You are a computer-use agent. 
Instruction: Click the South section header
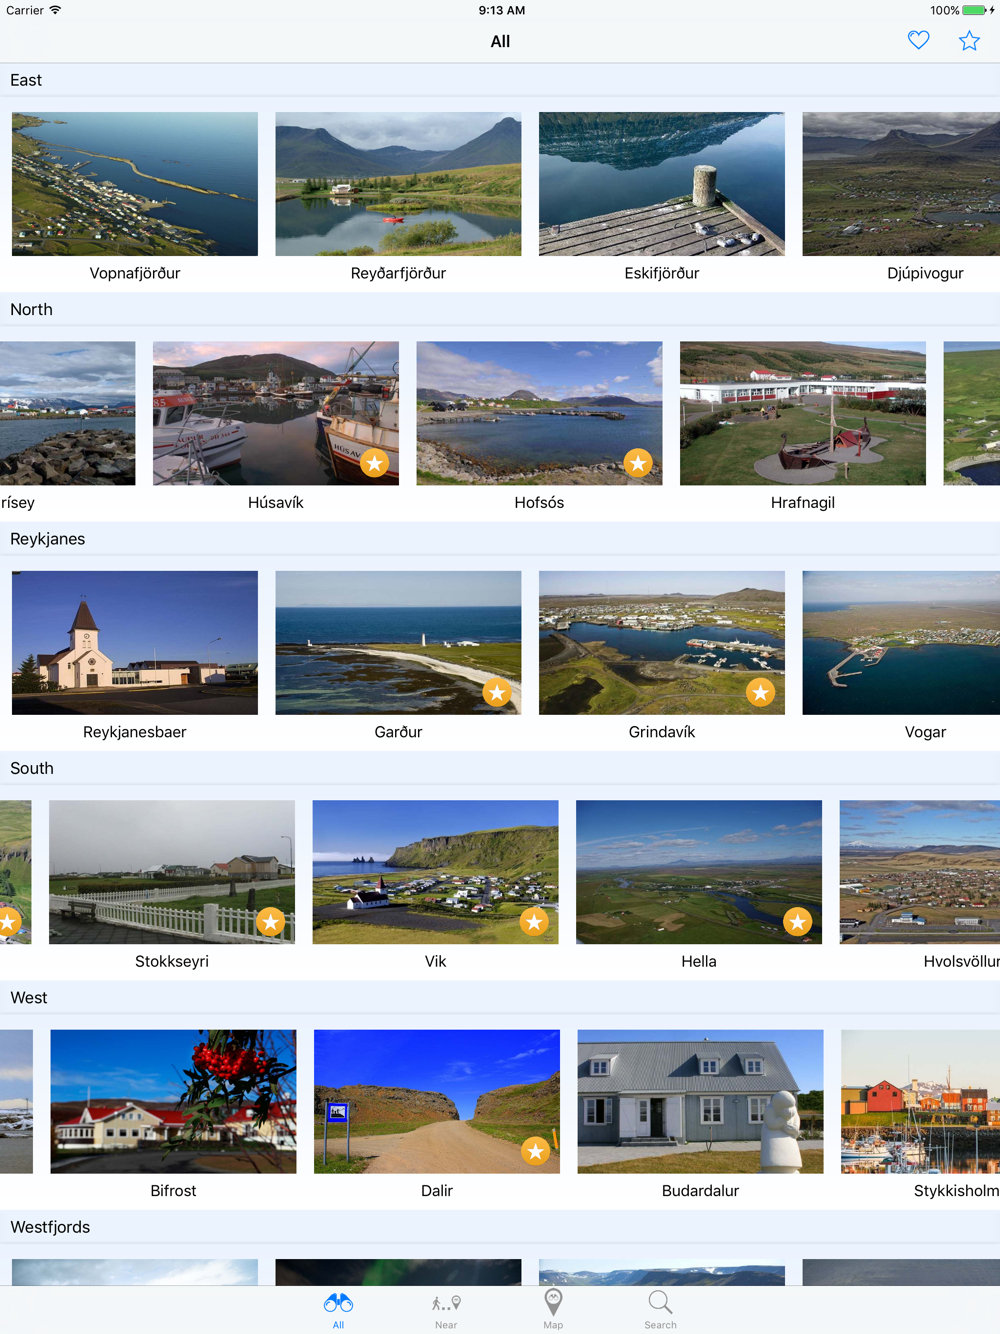(x=500, y=768)
